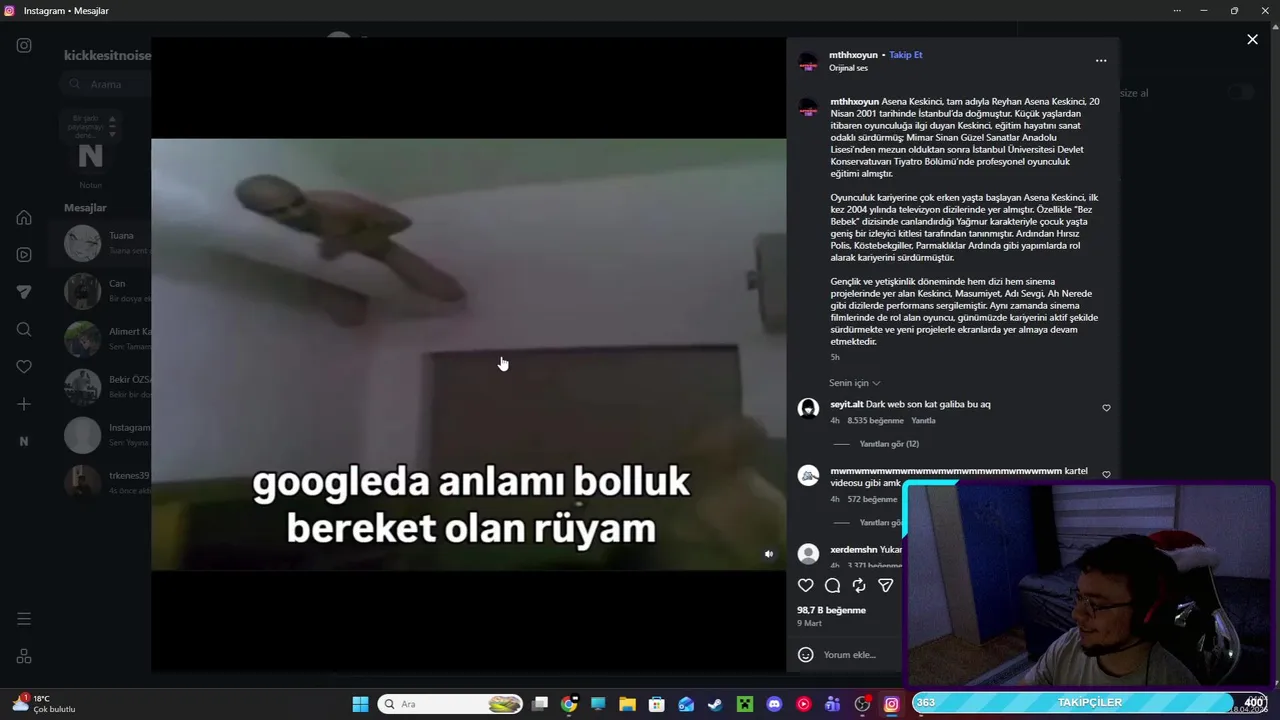Open Microsoft Store from the taskbar
The width and height of the screenshot is (1280, 720).
[x=657, y=704]
